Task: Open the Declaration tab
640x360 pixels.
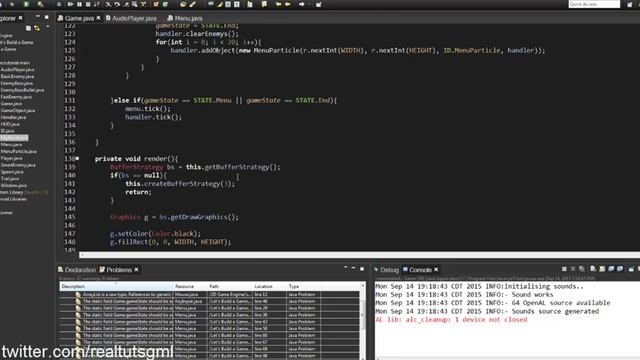Action: (x=77, y=270)
